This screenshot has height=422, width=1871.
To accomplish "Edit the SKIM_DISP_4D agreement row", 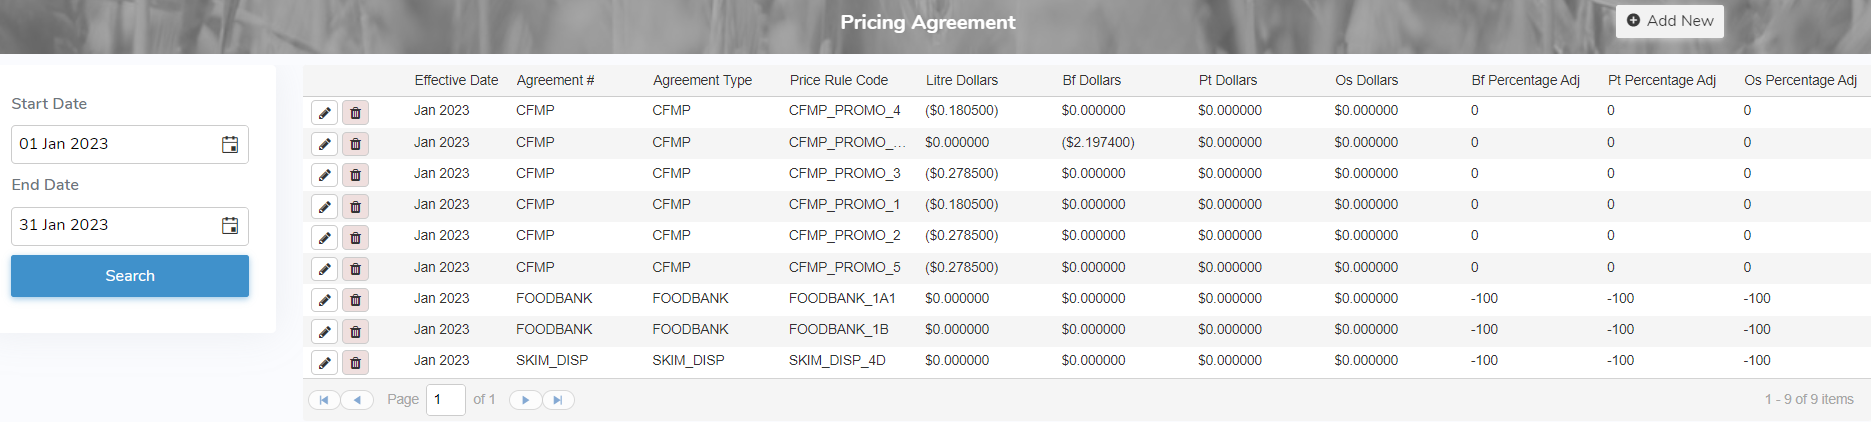I will [324, 362].
